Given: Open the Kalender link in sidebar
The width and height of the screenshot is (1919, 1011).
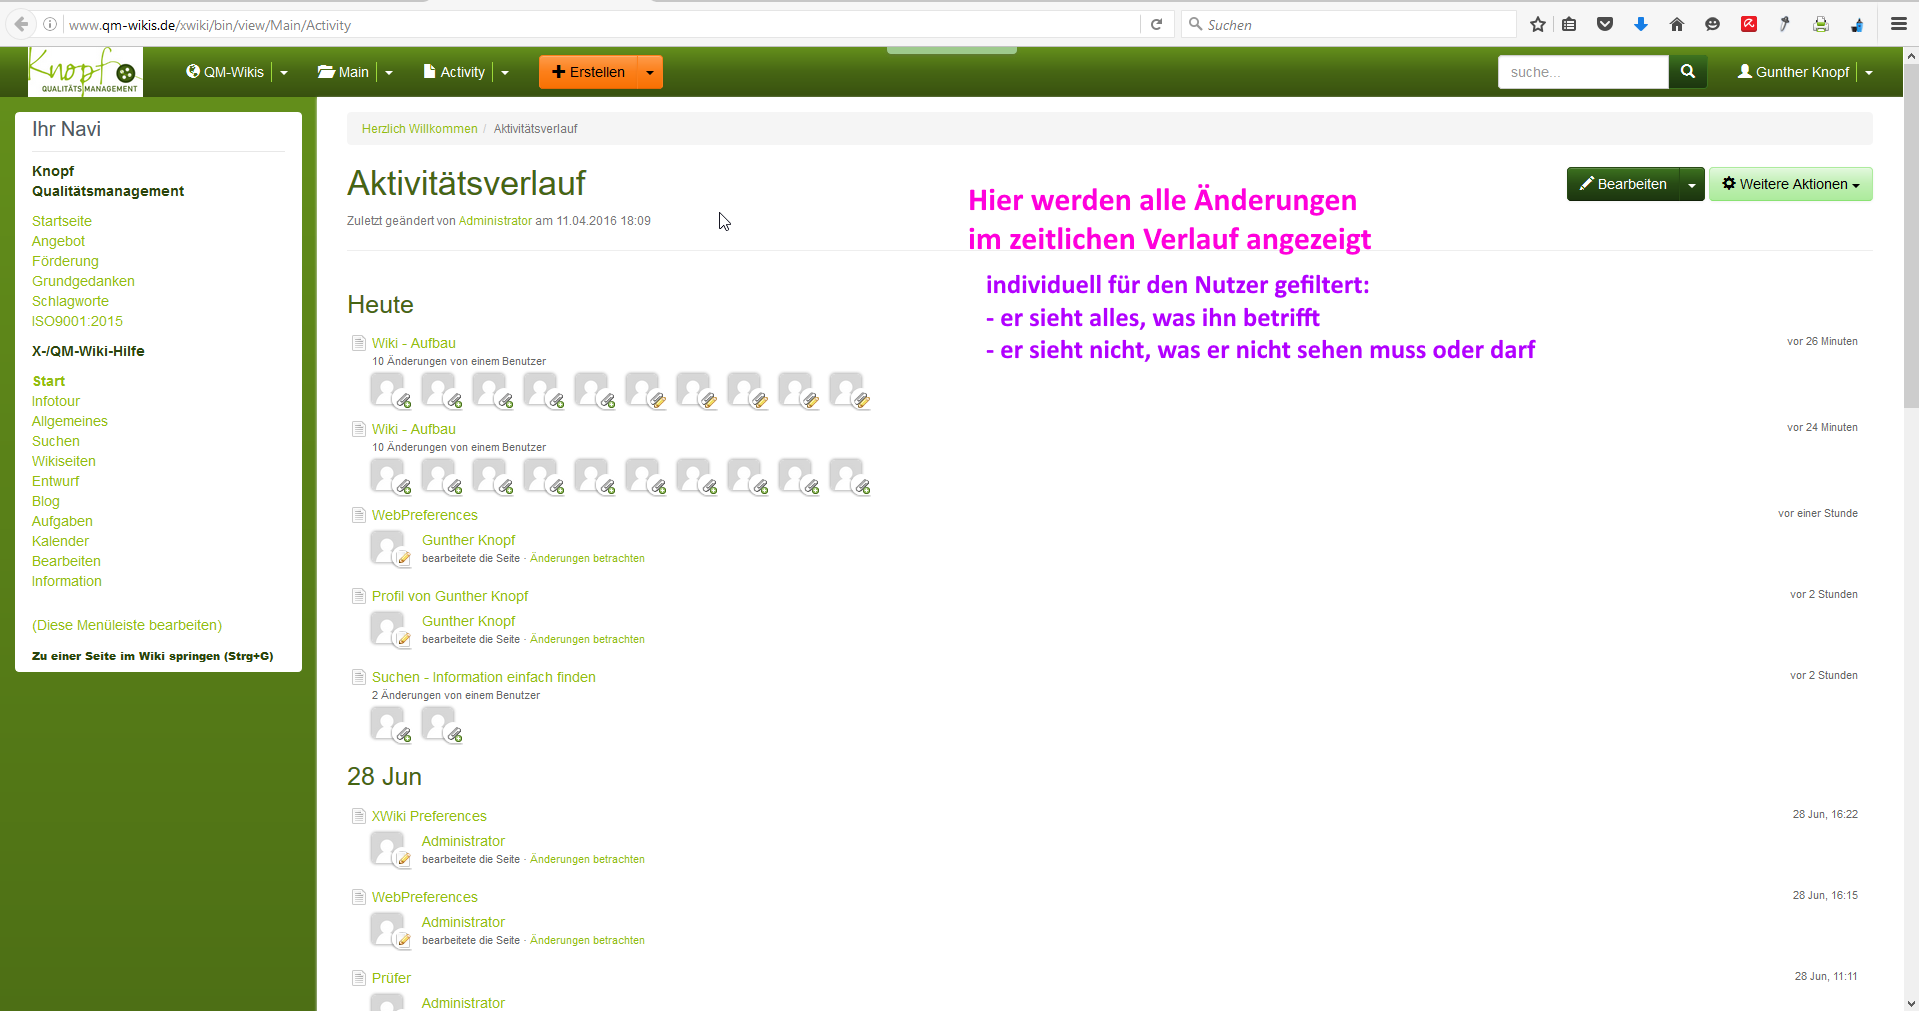Looking at the screenshot, I should pyautogui.click(x=60, y=541).
